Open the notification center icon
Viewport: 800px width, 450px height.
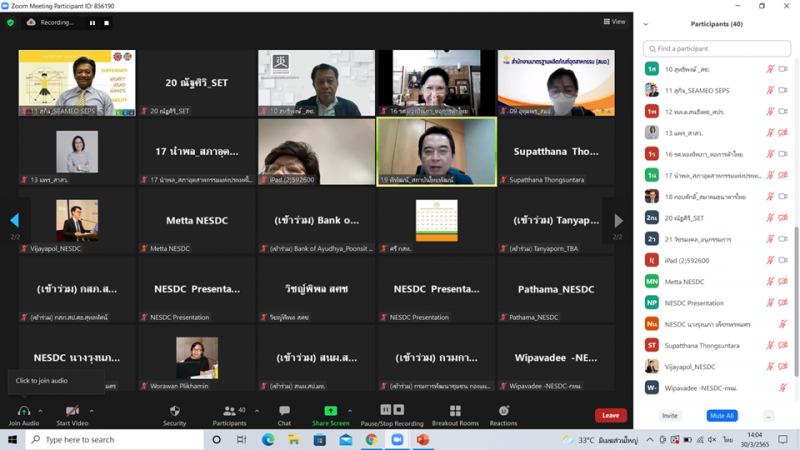coord(783,439)
